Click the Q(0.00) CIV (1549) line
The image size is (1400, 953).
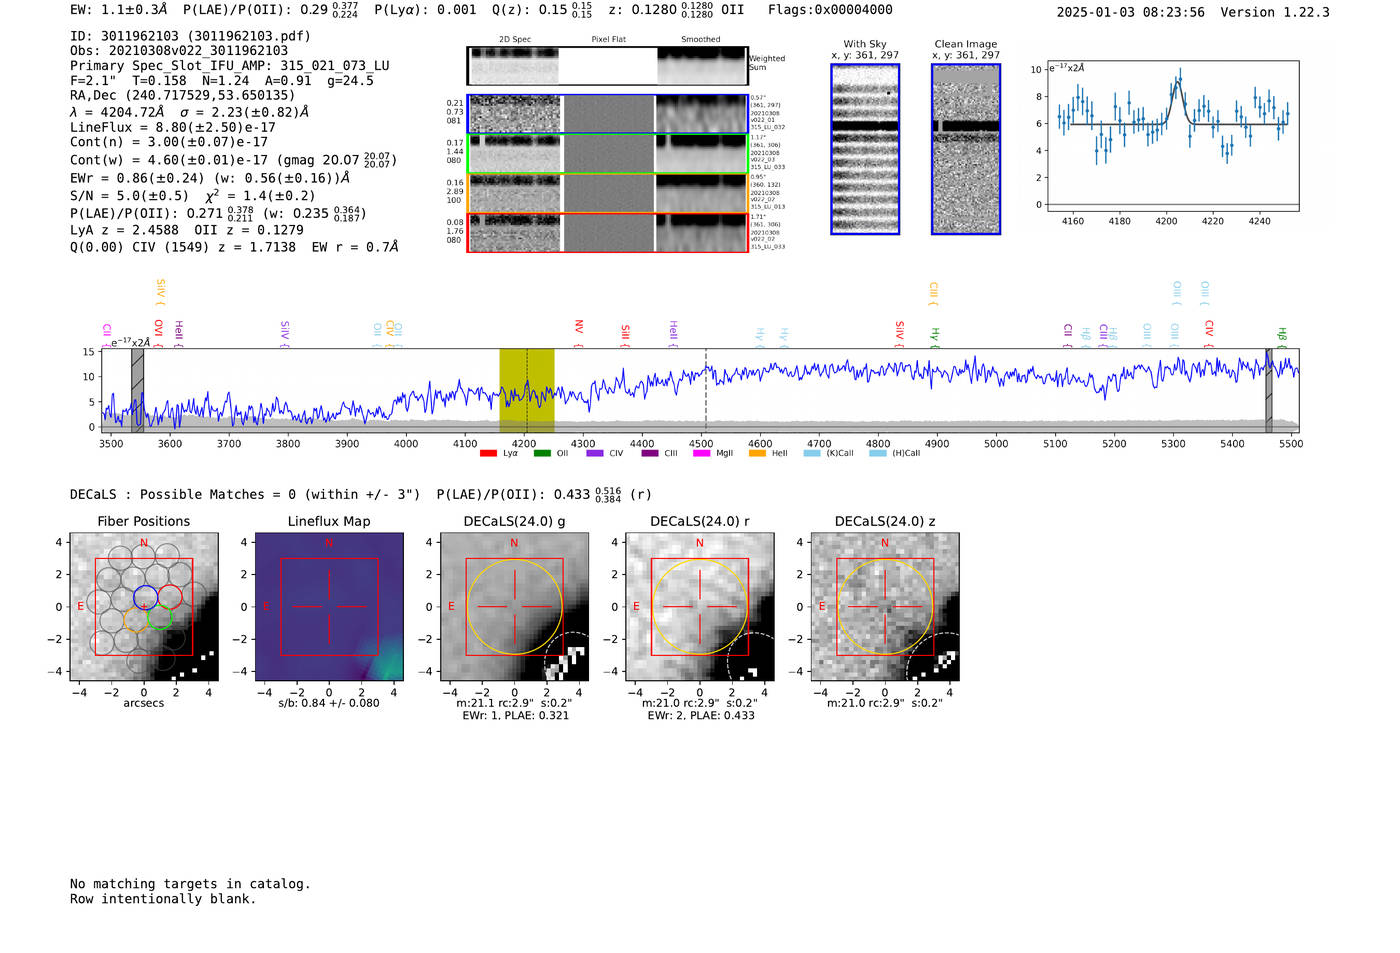click(x=234, y=247)
